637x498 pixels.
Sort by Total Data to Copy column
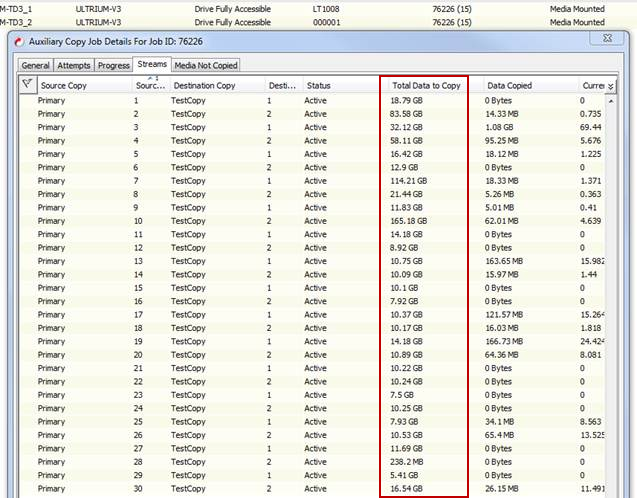click(x=427, y=86)
